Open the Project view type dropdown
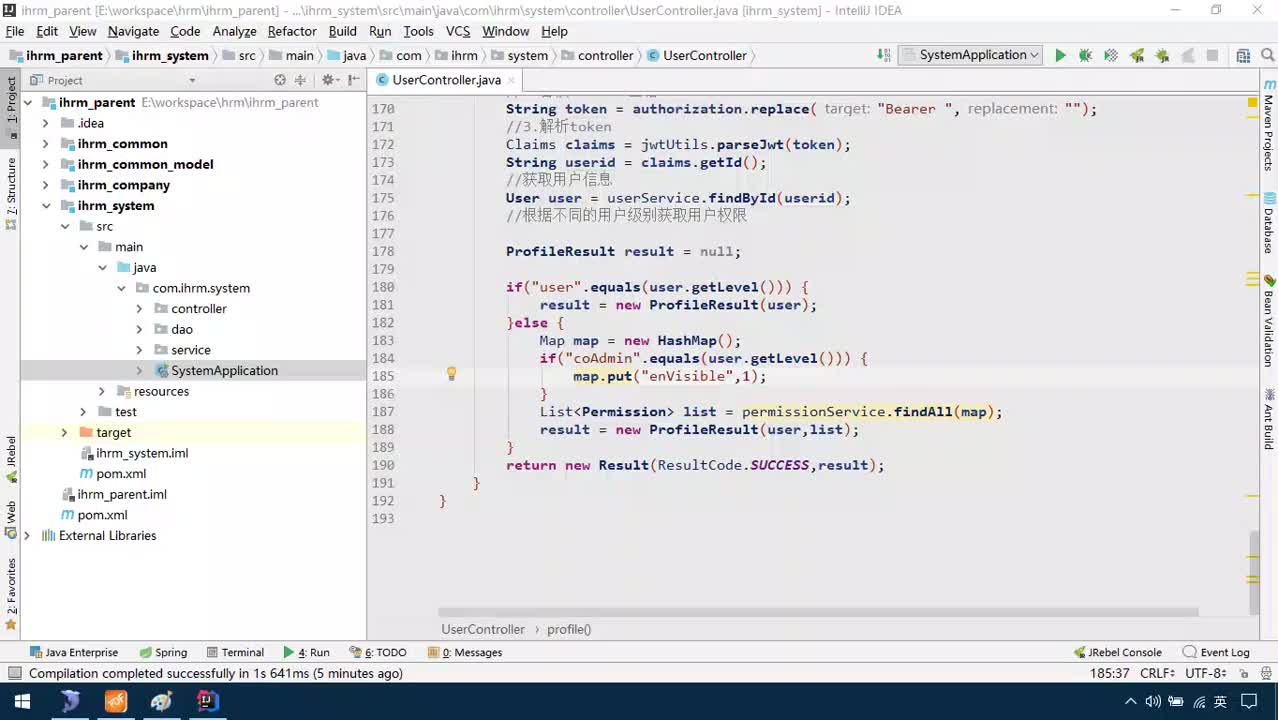1278x720 pixels. 192,80
